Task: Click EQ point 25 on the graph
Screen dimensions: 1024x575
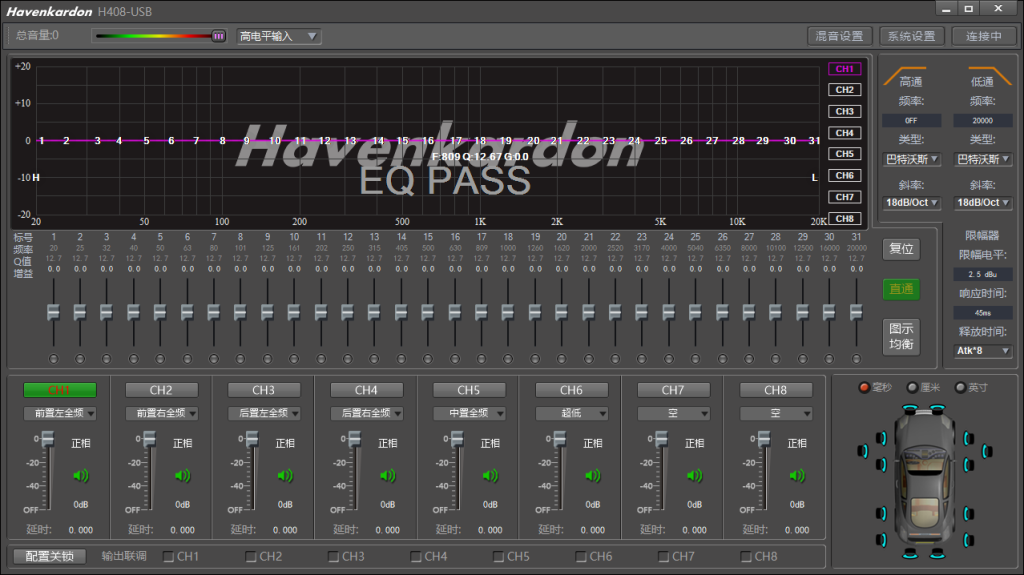Action: tap(661, 140)
